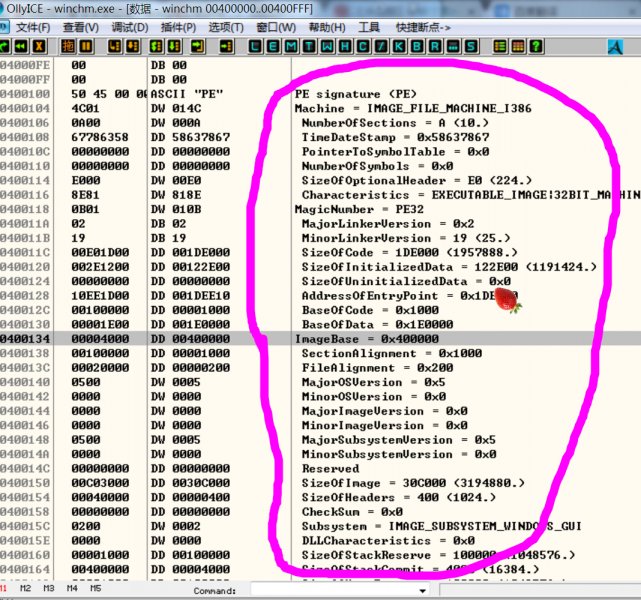Open the Breakpoints window via the B icon

click(417, 46)
